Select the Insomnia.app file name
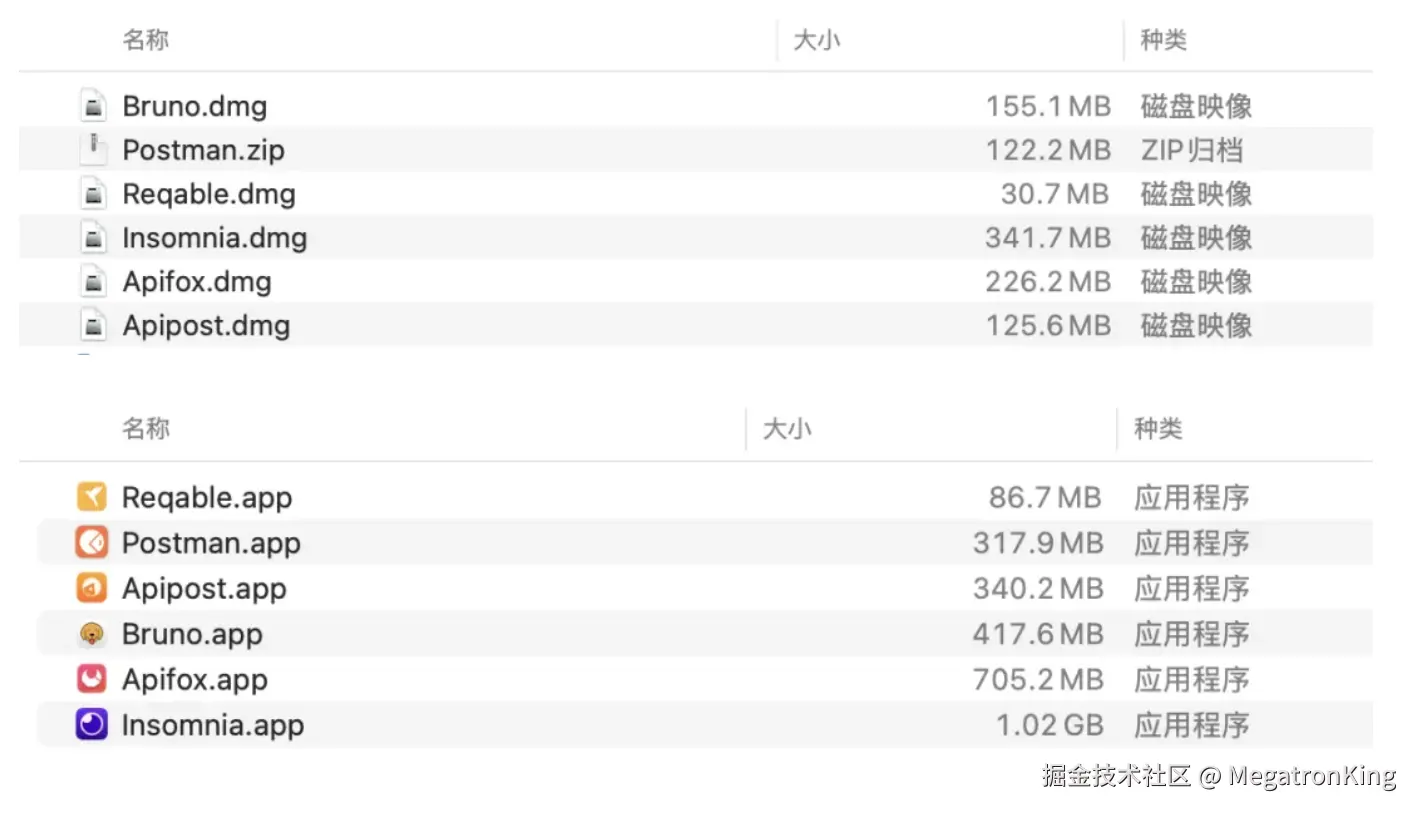This screenshot has width=1418, height=814. (x=212, y=725)
